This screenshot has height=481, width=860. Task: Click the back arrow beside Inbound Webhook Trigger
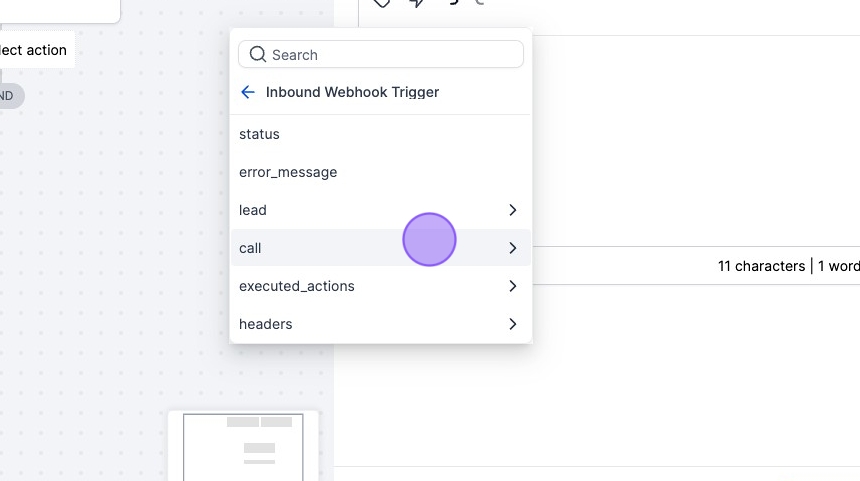click(x=248, y=92)
